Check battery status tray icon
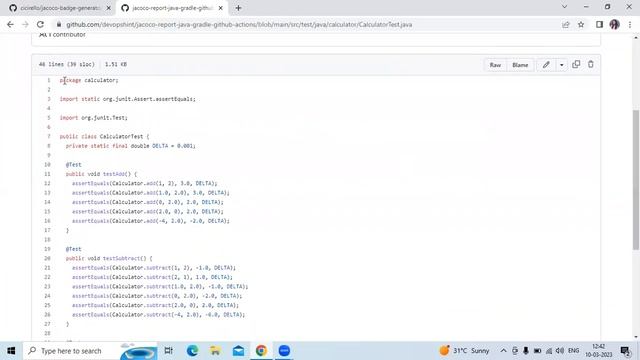The image size is (640, 360). pos(538,351)
